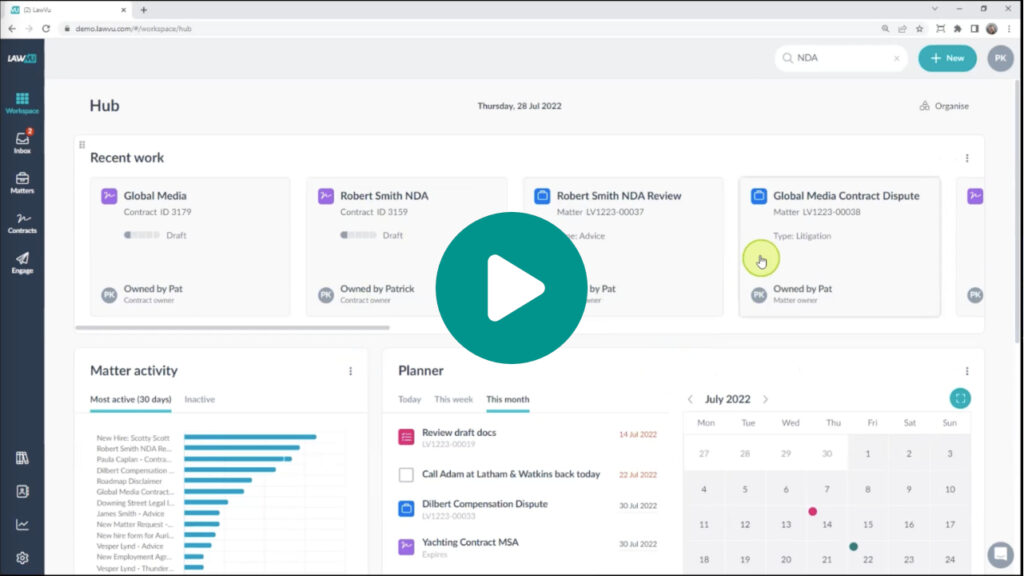Open the Engage paper-plane icon

click(22, 263)
